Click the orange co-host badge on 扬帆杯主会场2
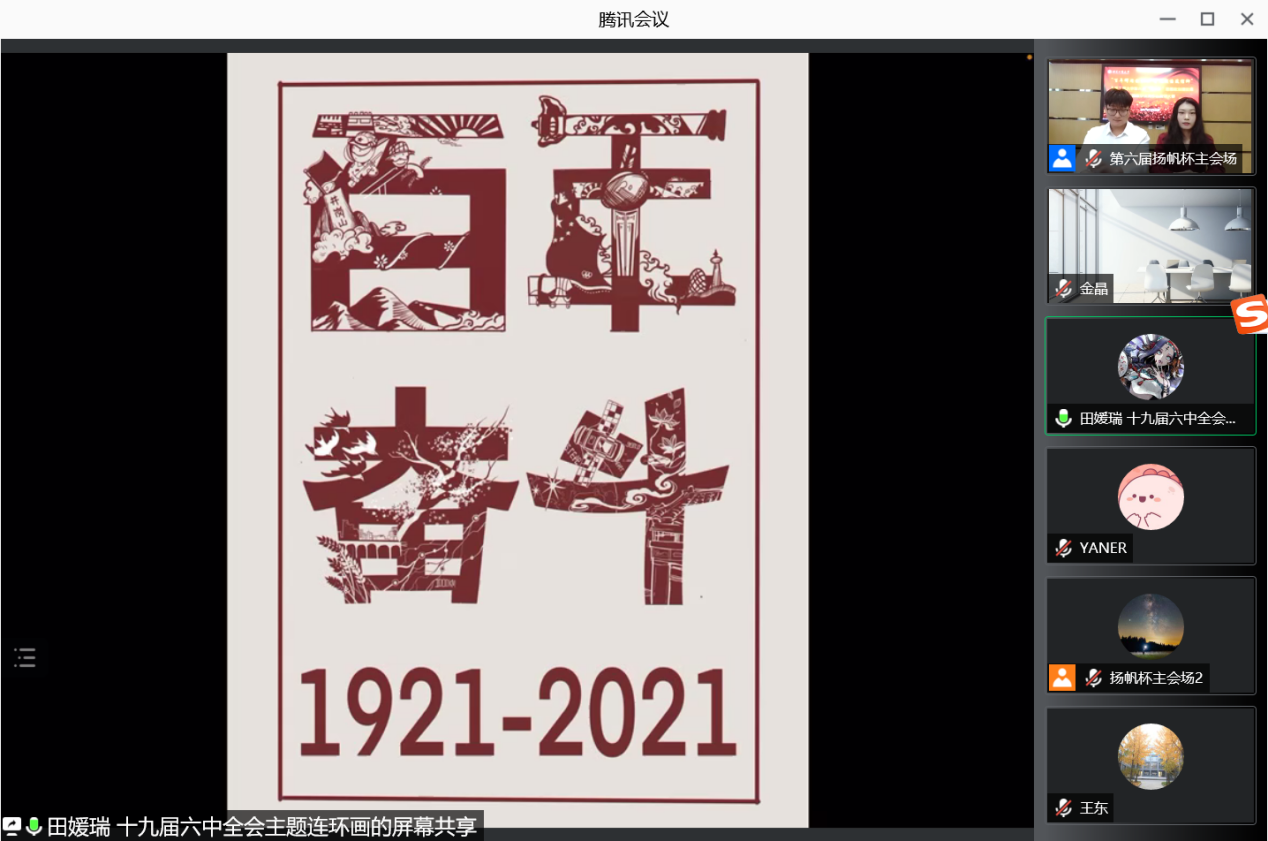Viewport: 1268px width, 841px height. pos(1062,678)
